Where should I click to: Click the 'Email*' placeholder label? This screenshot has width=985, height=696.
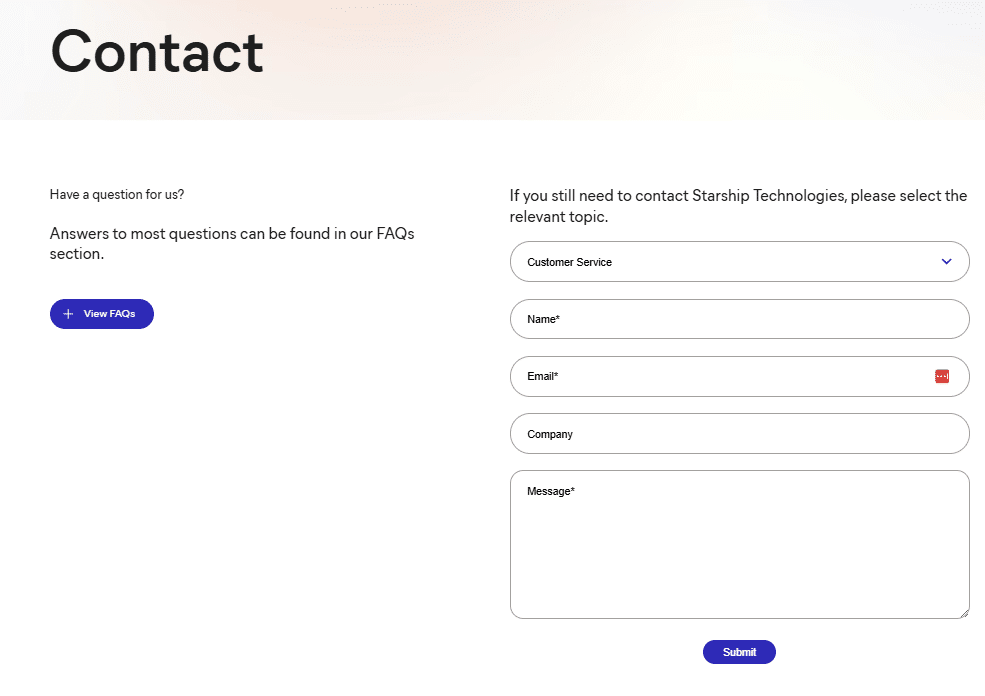pyautogui.click(x=542, y=377)
